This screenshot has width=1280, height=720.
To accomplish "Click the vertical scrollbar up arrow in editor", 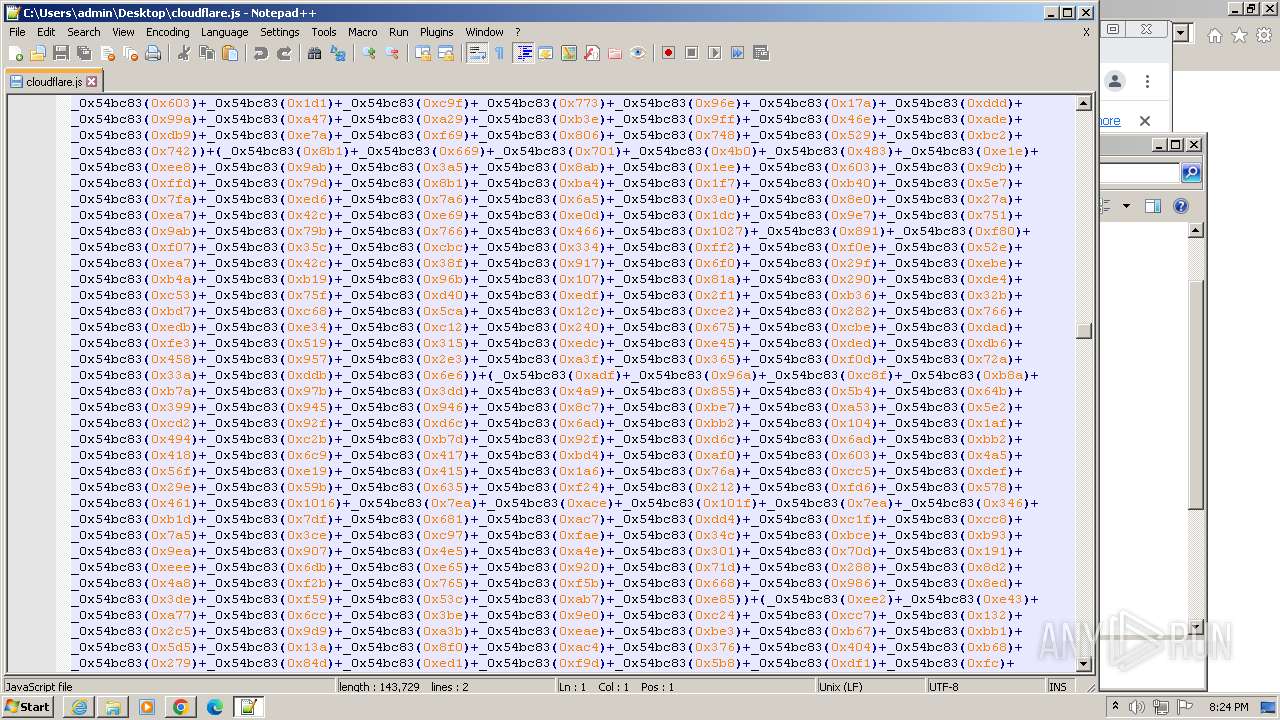I will click(x=1084, y=103).
